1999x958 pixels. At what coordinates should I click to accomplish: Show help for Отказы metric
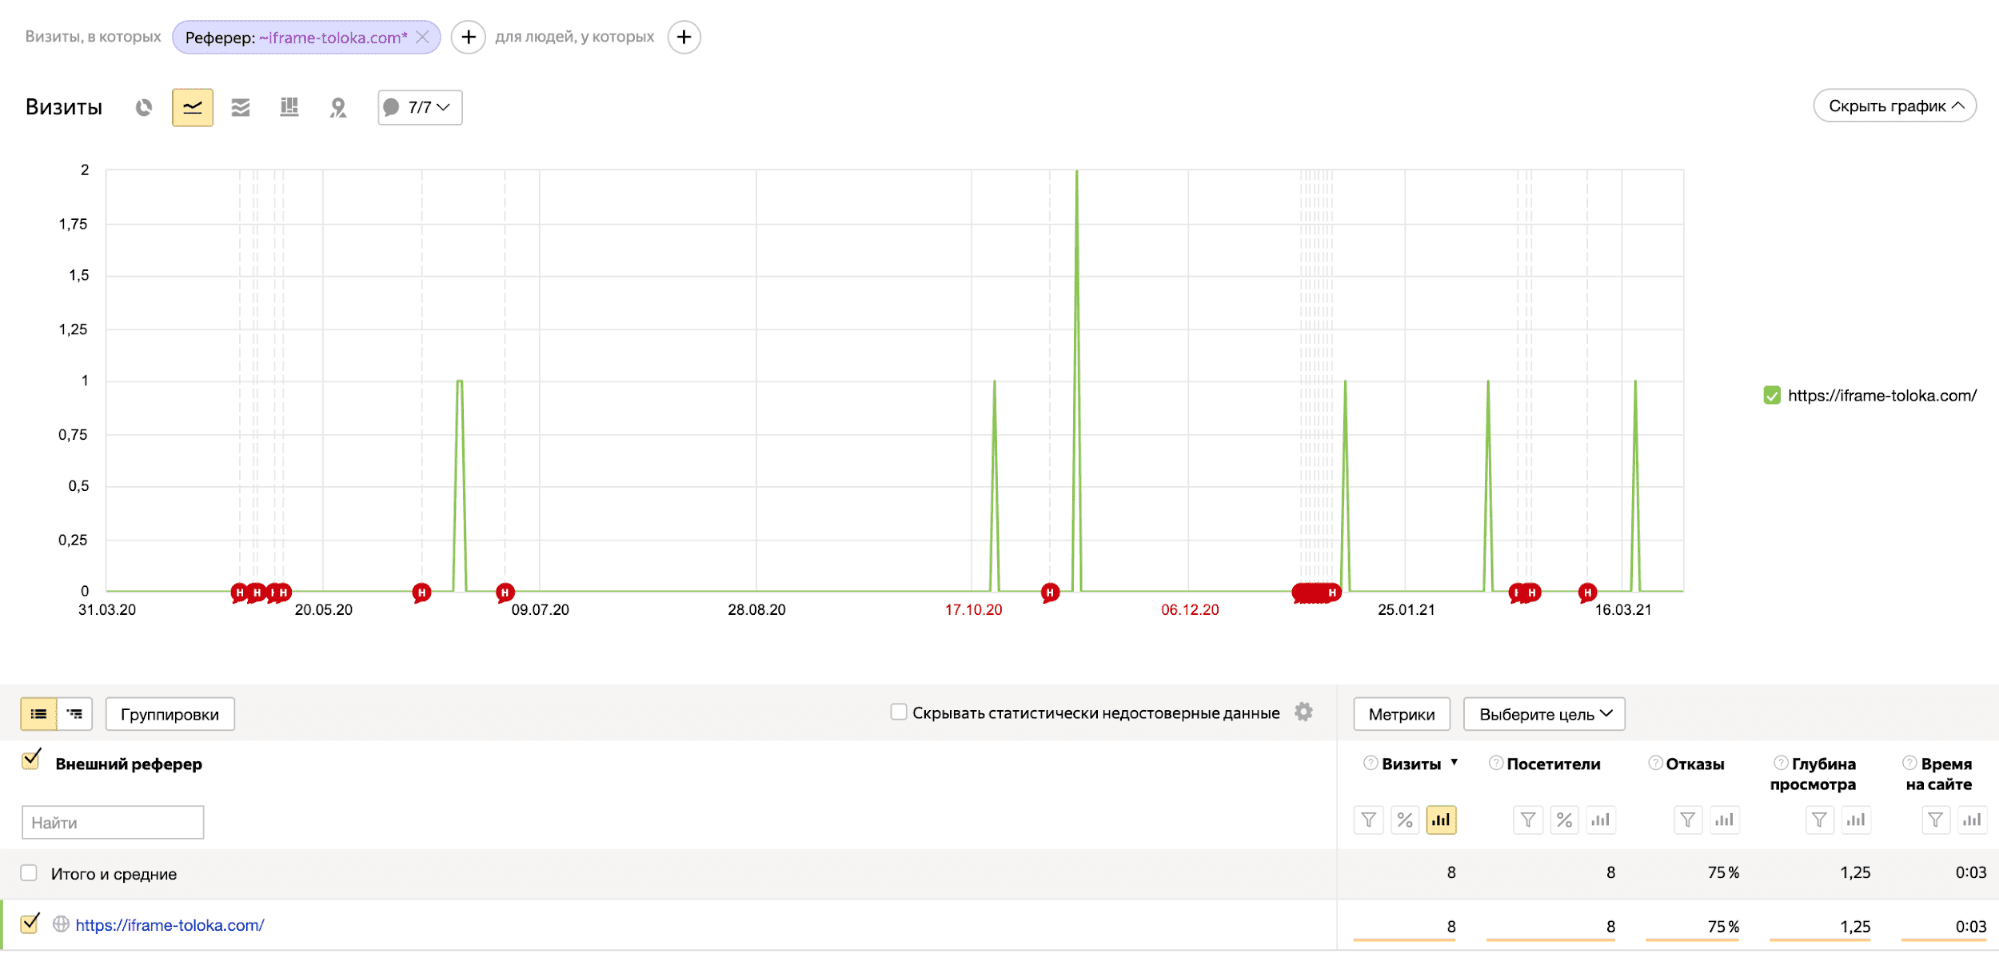pos(1655,763)
